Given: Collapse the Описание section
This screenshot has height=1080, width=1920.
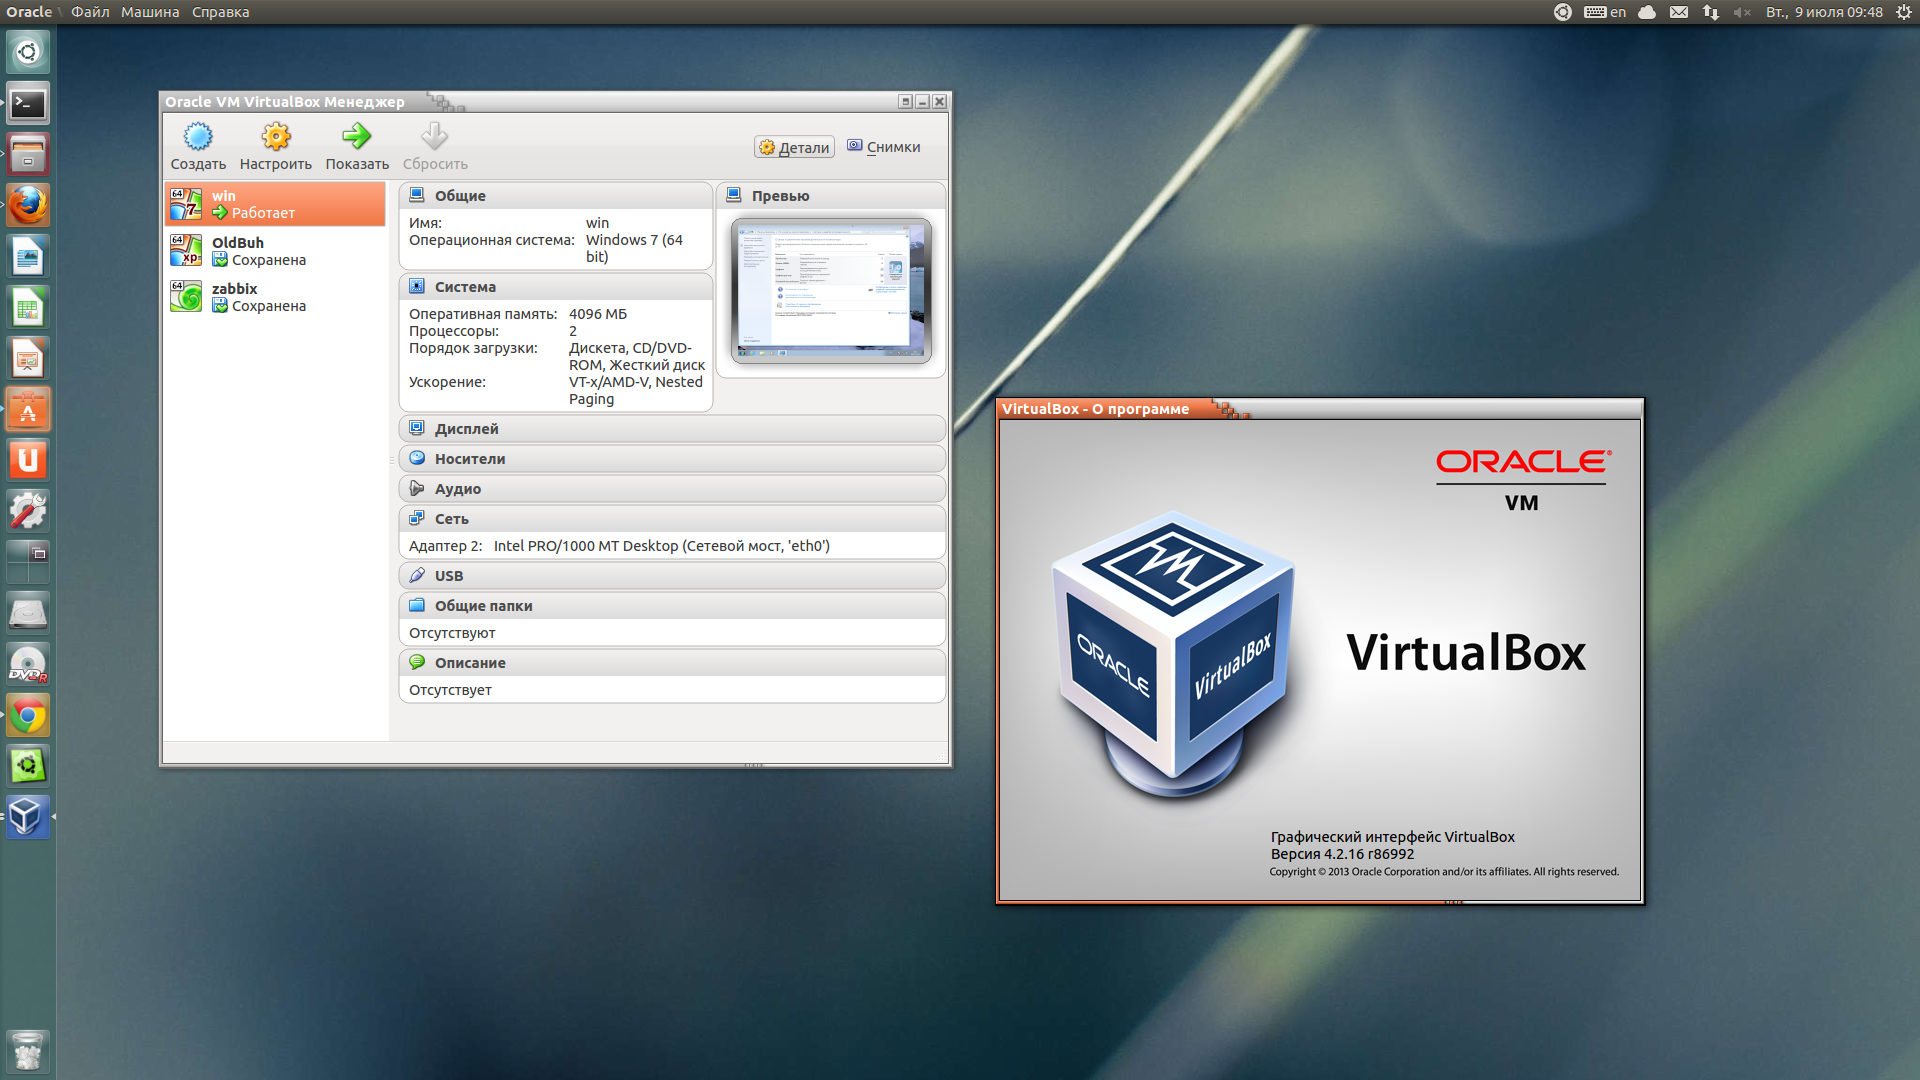Looking at the screenshot, I should tap(672, 663).
